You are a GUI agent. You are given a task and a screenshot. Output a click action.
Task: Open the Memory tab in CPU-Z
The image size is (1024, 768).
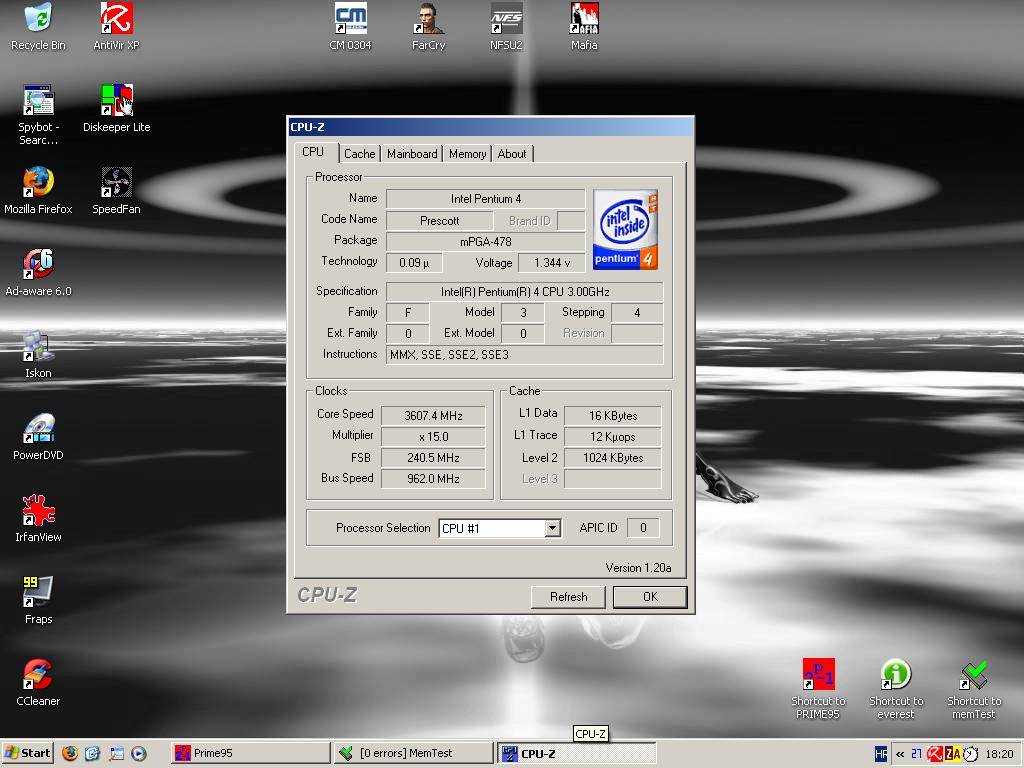pyautogui.click(x=467, y=154)
